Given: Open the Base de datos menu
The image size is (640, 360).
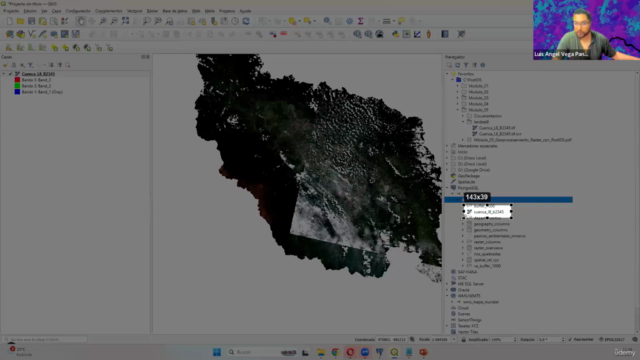Looking at the screenshot, I should click(x=175, y=11).
